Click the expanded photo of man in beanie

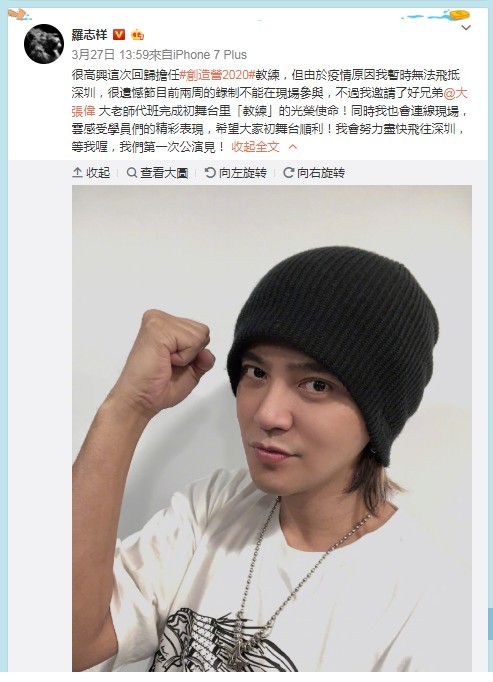(x=272, y=428)
